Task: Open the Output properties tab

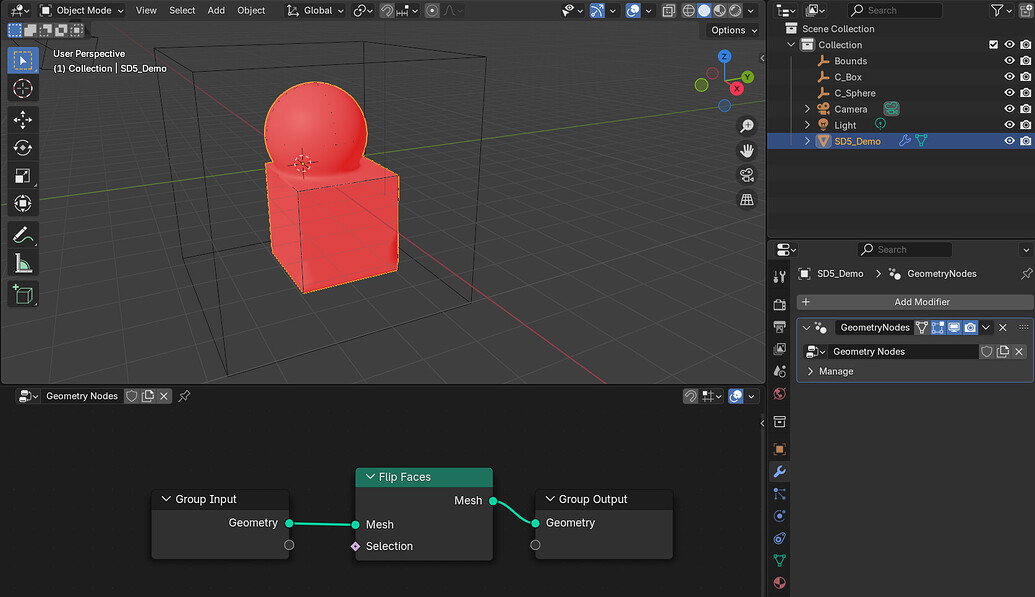Action: point(780,327)
